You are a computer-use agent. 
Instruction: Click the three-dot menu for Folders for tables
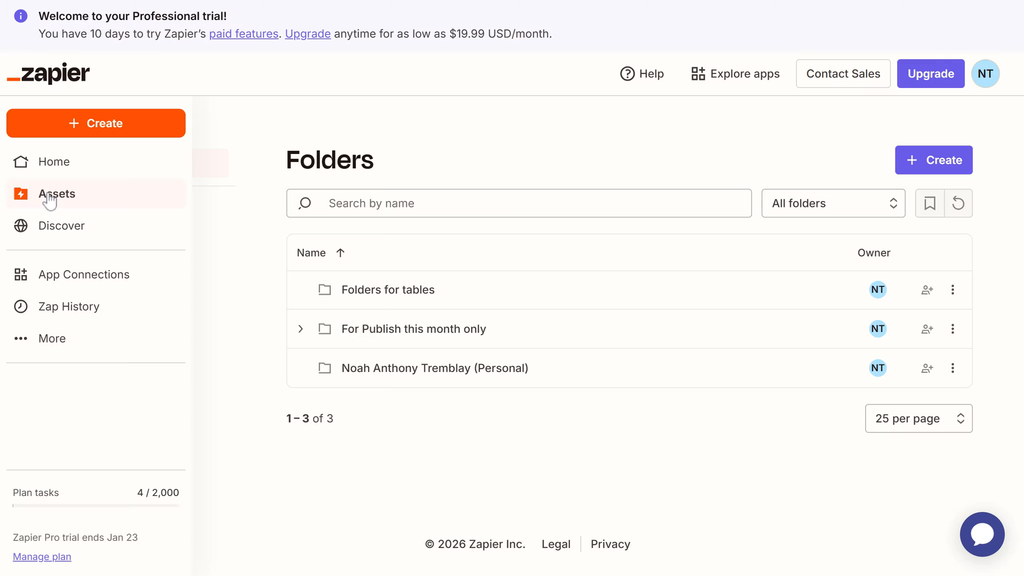coord(952,290)
